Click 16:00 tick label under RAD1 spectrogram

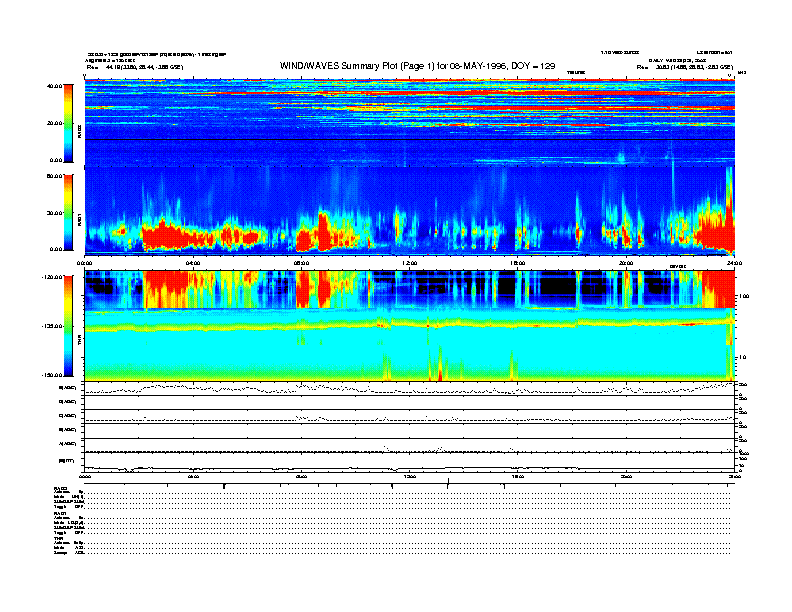518,263
